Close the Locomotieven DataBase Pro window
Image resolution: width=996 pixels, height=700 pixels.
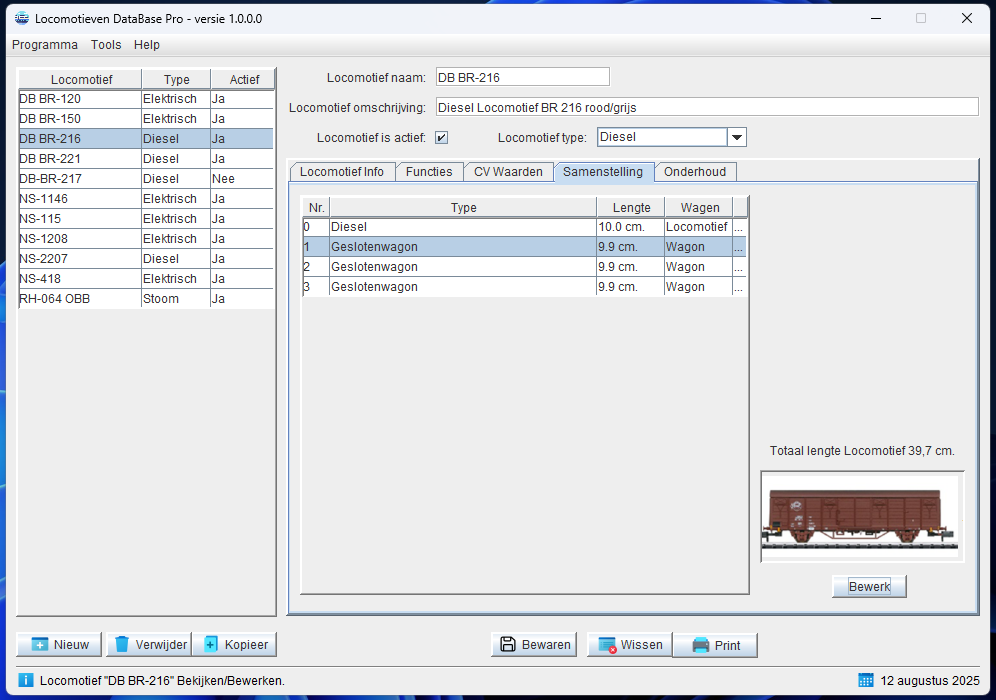click(967, 18)
